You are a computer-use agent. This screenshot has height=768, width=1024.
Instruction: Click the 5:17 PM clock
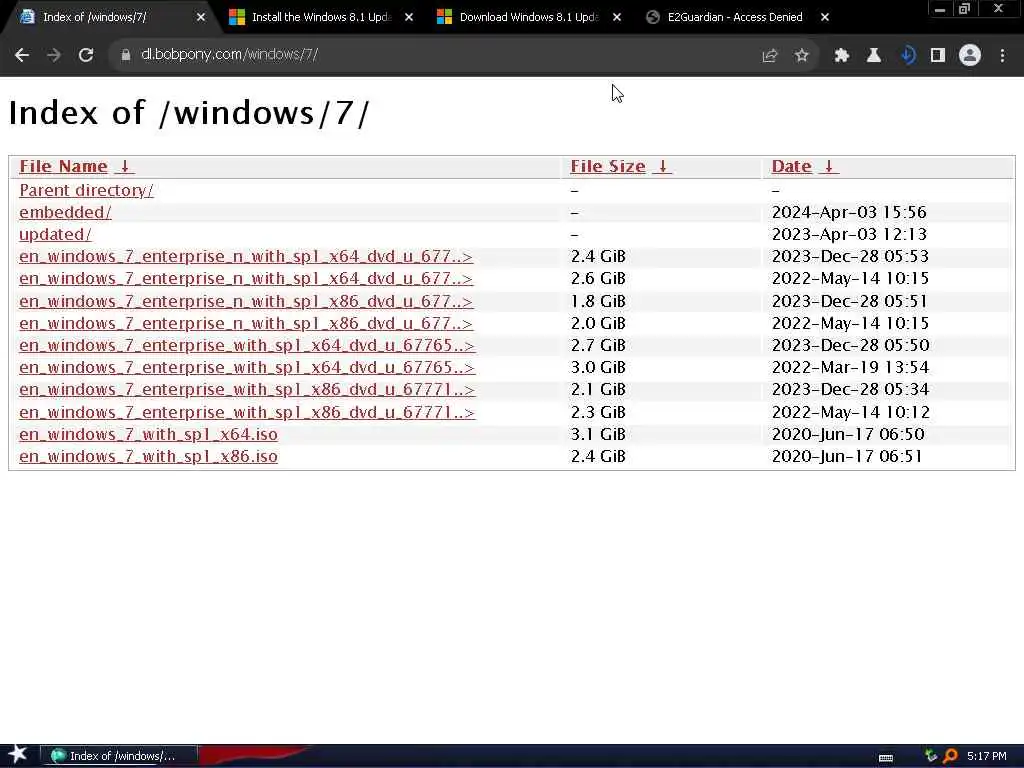[987, 756]
